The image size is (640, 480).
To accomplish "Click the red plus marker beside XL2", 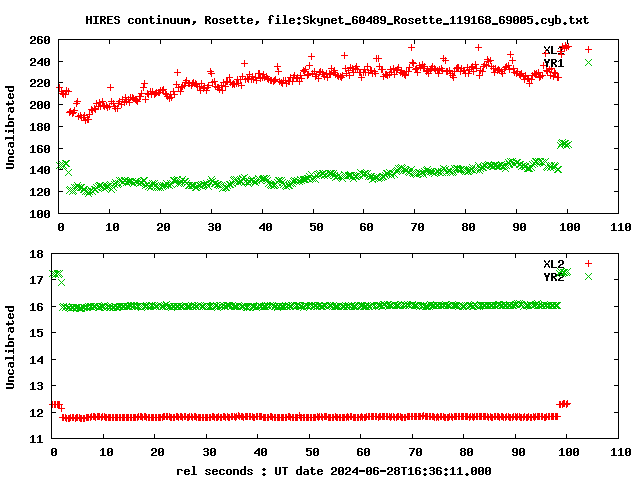I will pos(588,264).
